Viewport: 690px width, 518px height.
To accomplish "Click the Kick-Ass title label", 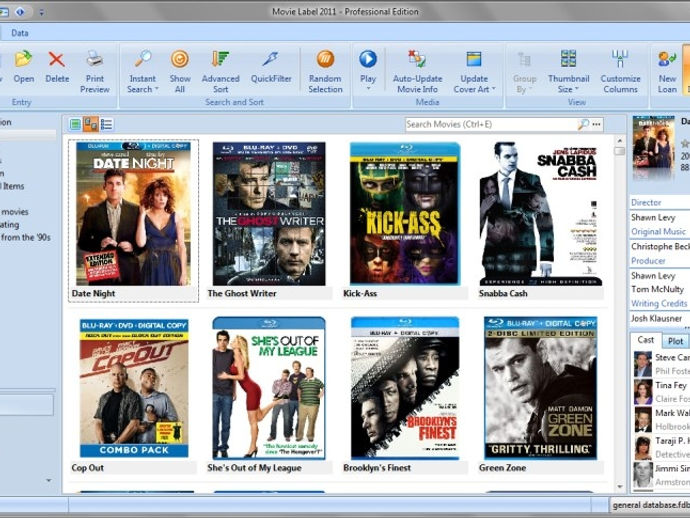I will (360, 294).
